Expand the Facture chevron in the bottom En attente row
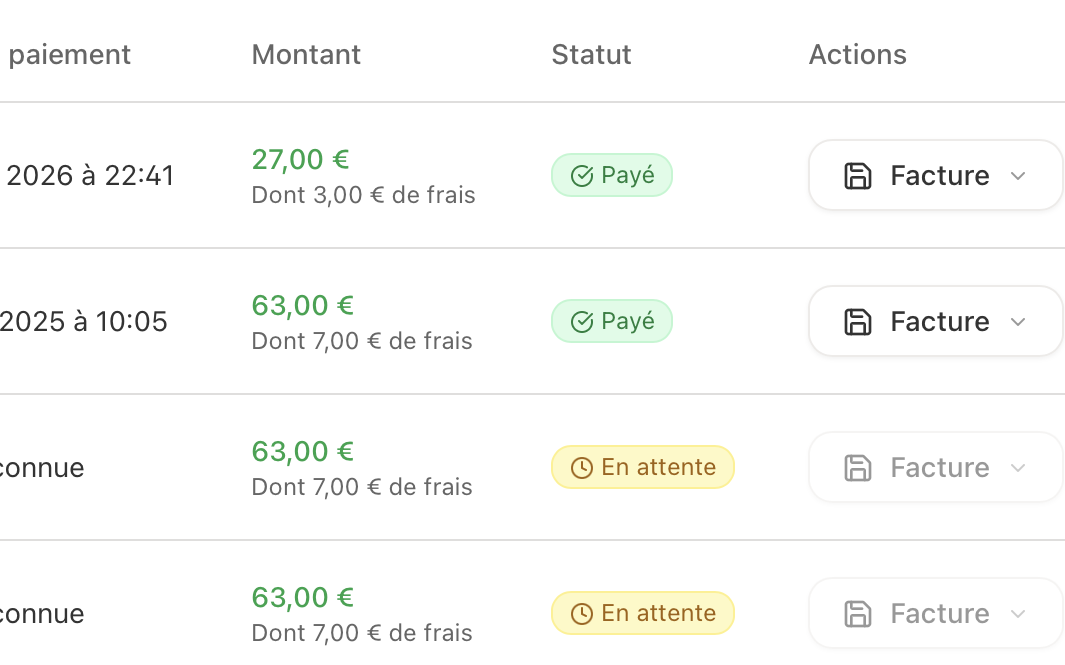The image size is (1065, 665). pyautogui.click(x=1018, y=614)
